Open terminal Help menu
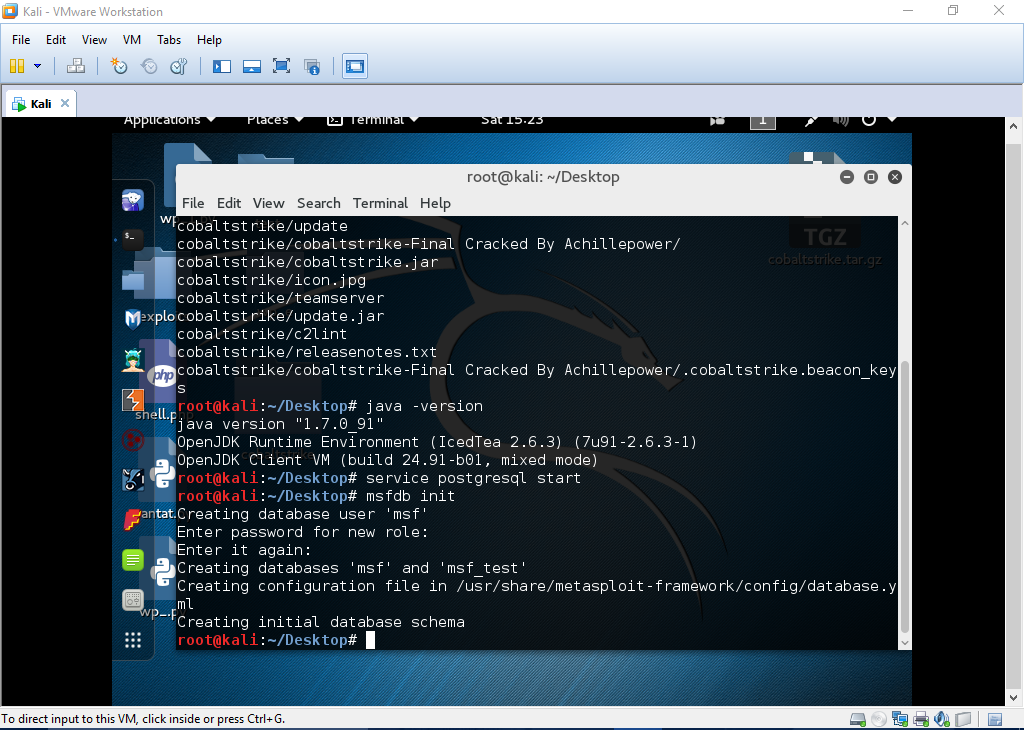The height and width of the screenshot is (730, 1024). (x=435, y=203)
